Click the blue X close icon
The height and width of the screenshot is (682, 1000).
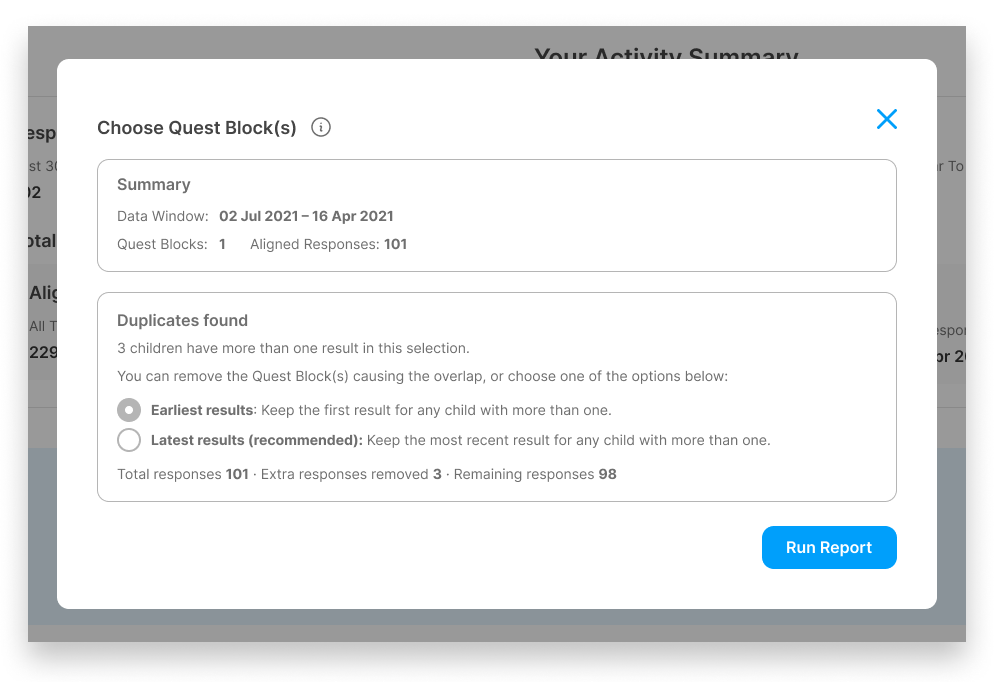886,119
